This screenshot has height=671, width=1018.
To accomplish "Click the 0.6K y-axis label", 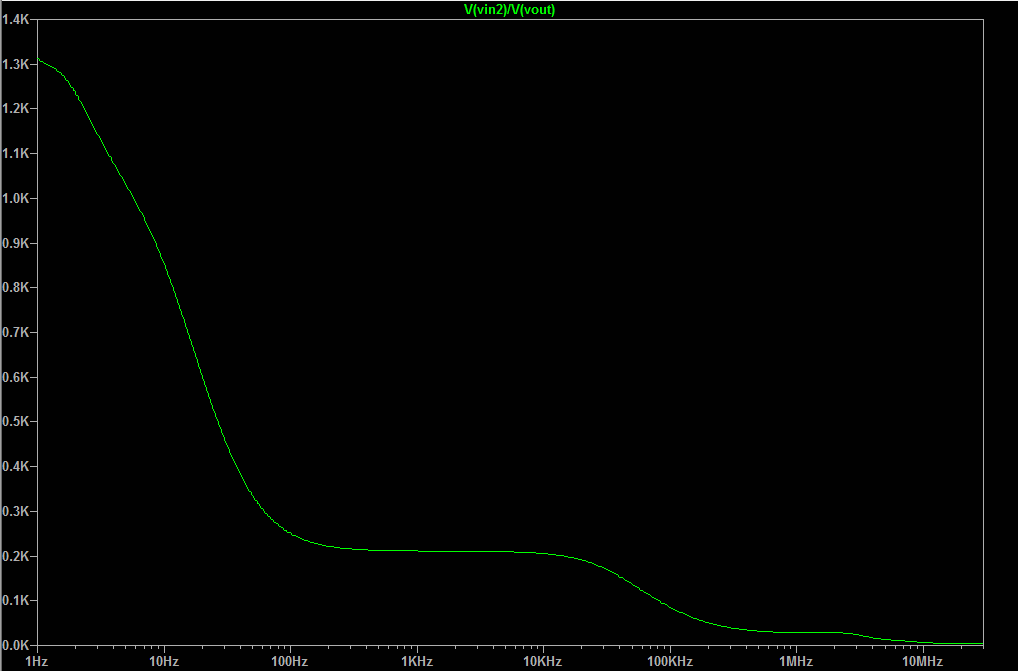I will pos(16,377).
